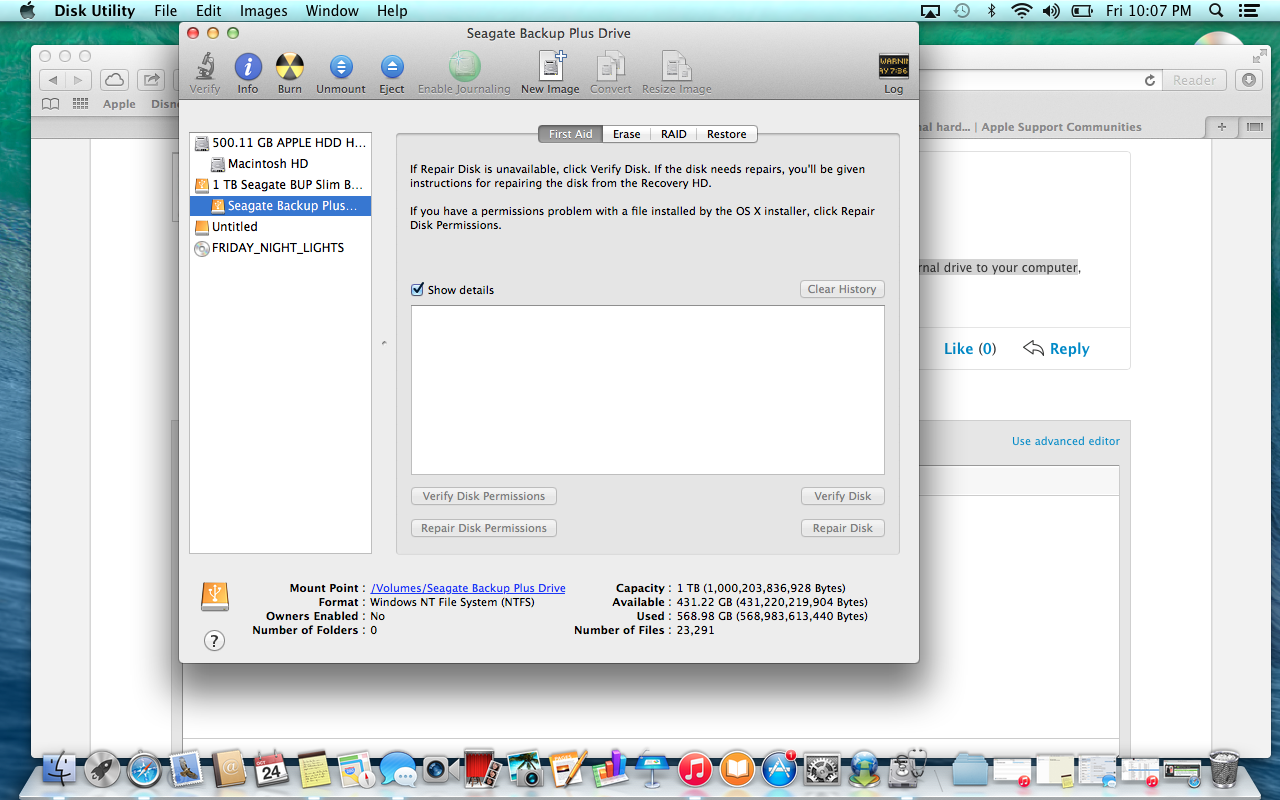The height and width of the screenshot is (800, 1280).
Task: Open the Window menu
Action: point(332,11)
